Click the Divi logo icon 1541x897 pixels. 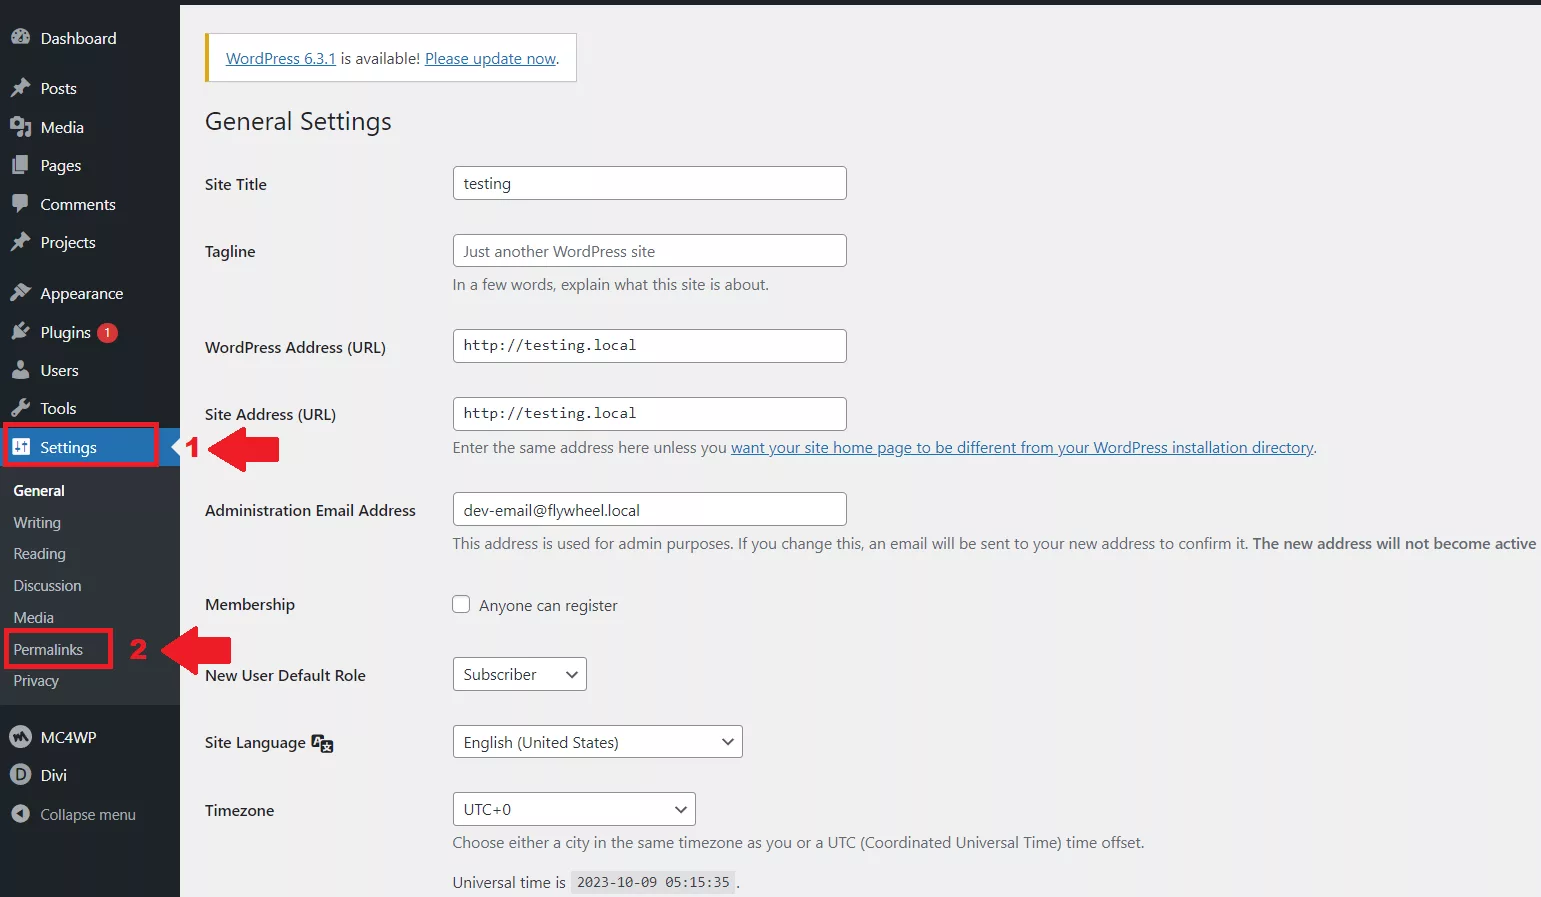pyautogui.click(x=20, y=775)
